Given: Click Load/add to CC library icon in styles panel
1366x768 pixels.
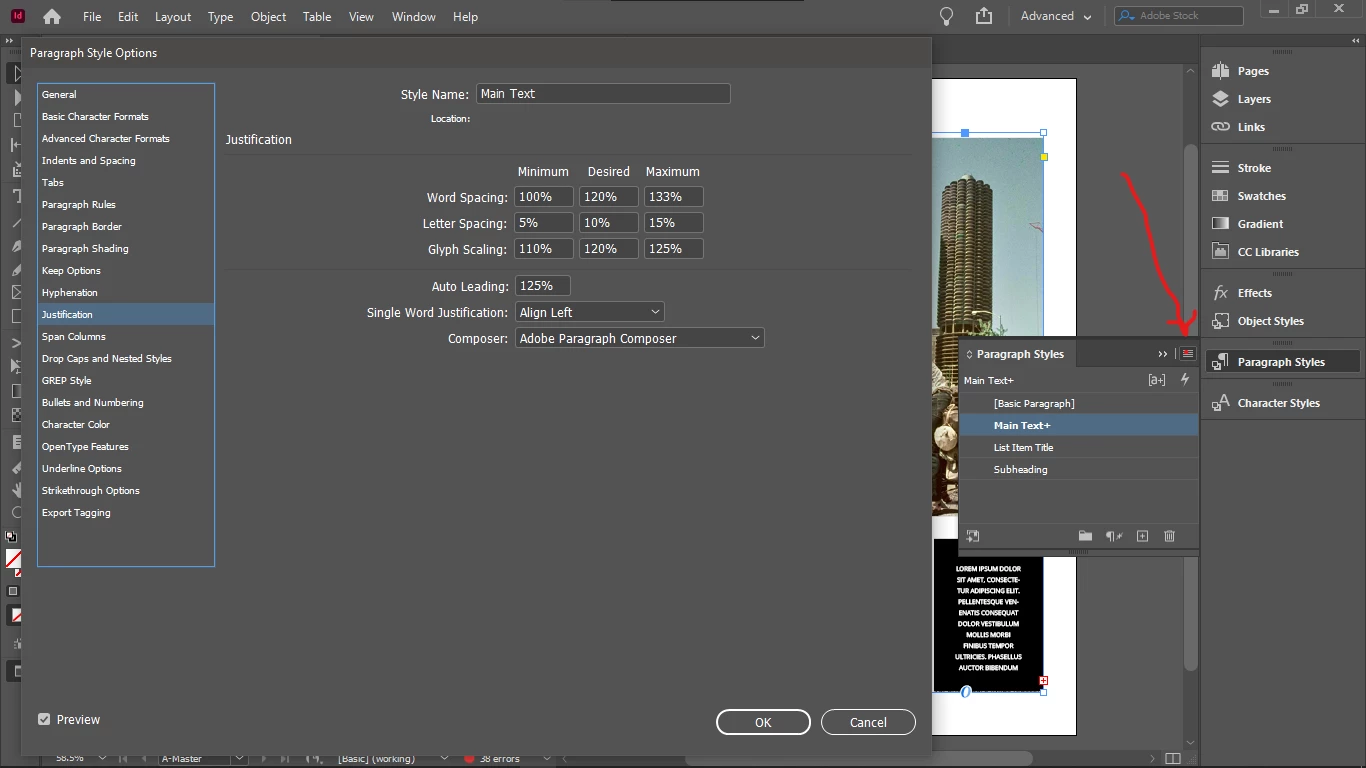Looking at the screenshot, I should pyautogui.click(x=973, y=536).
